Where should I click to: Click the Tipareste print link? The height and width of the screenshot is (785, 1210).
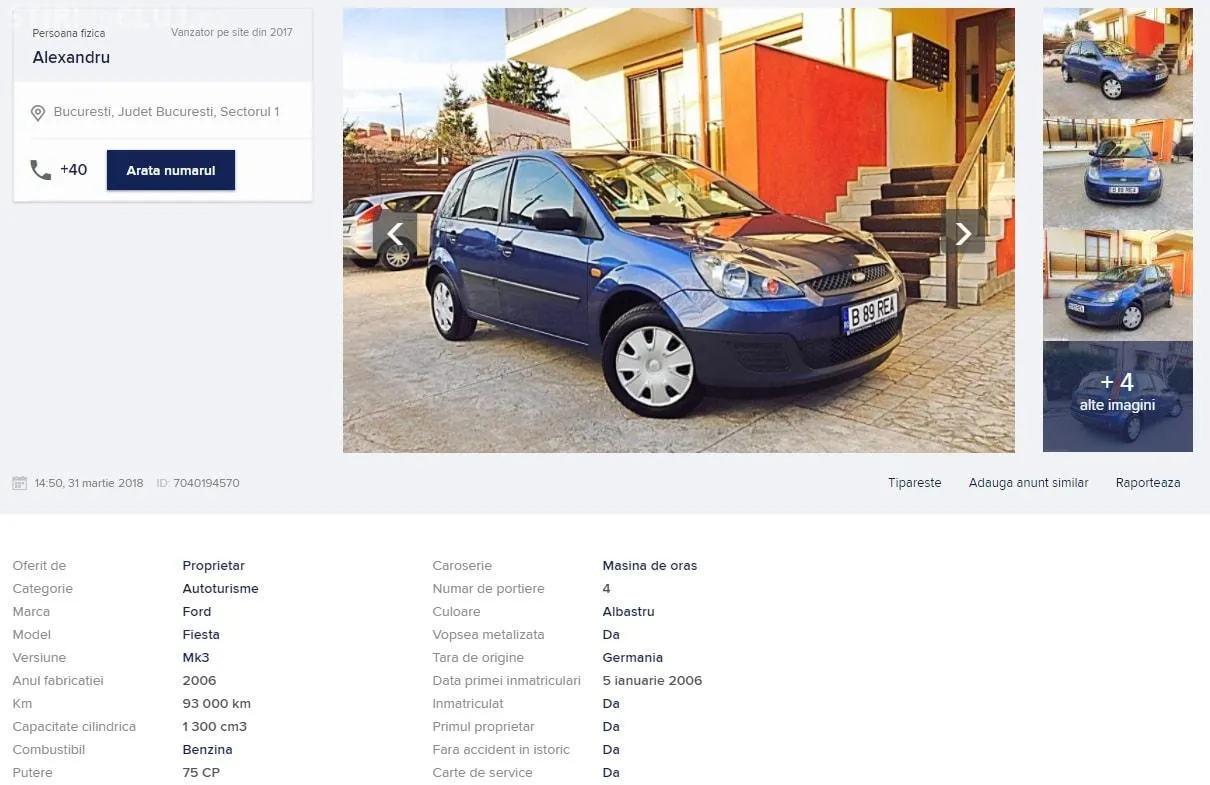[915, 483]
